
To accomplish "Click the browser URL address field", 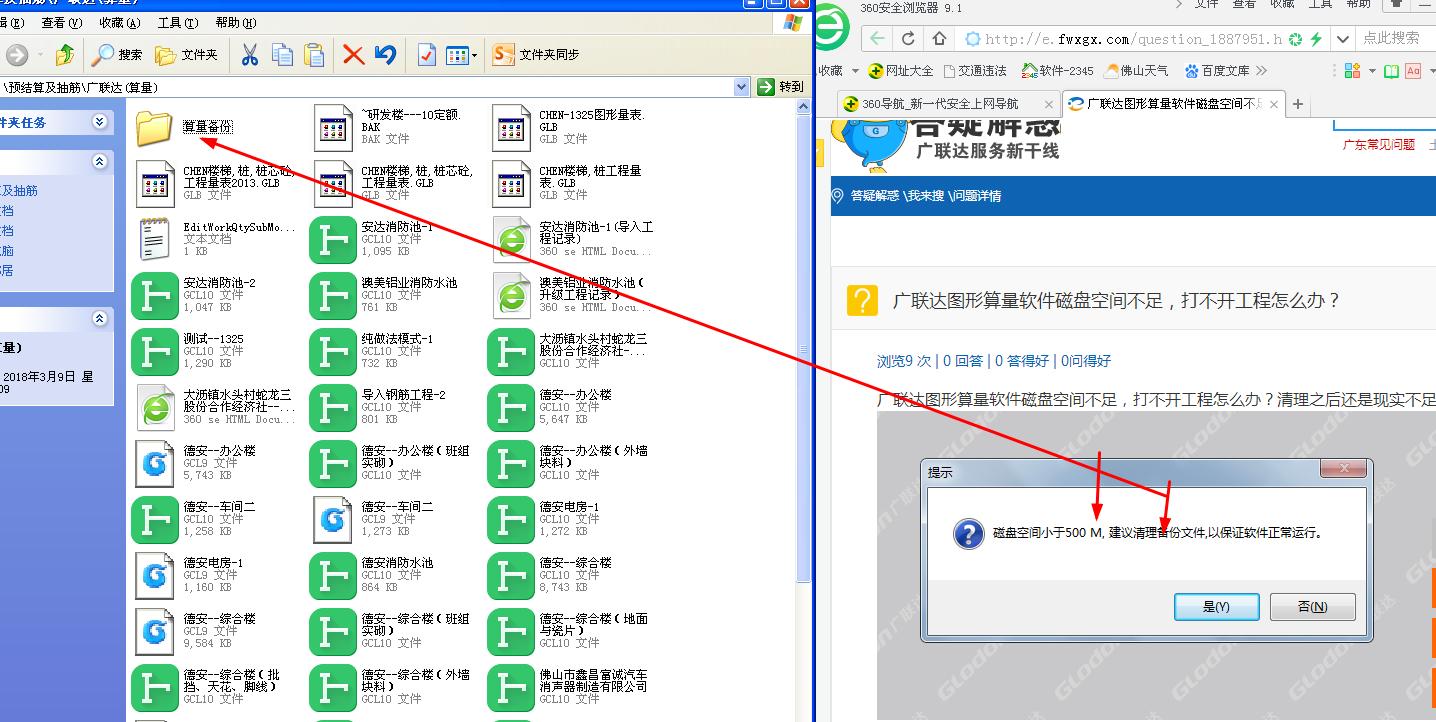I will 1133,39.
